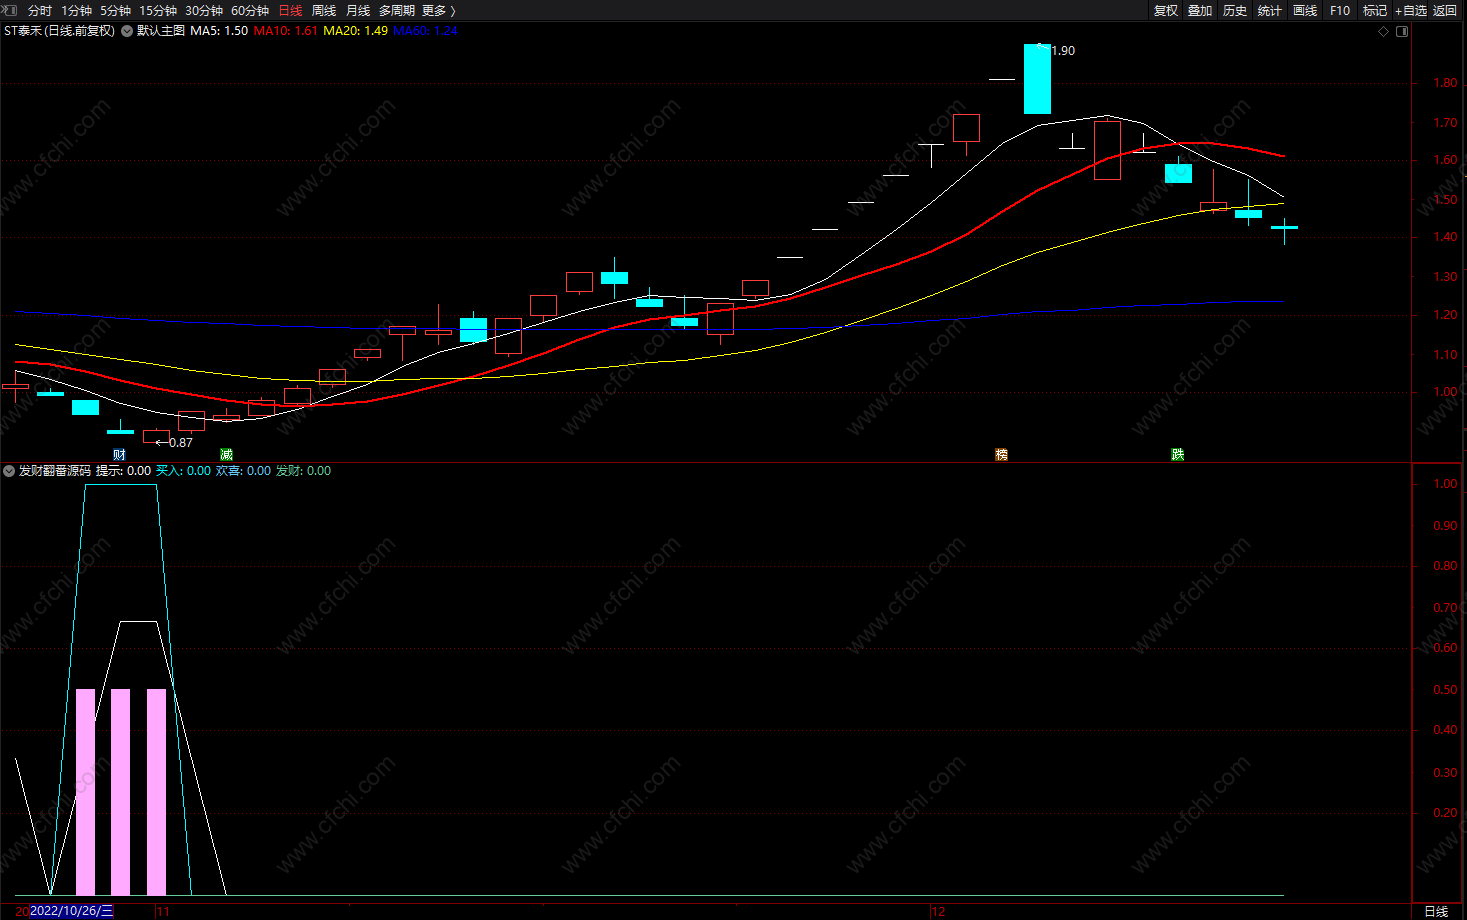Viewport: 1467px width, 920px height.
Task: Click the 财 event marker
Action: 120,455
